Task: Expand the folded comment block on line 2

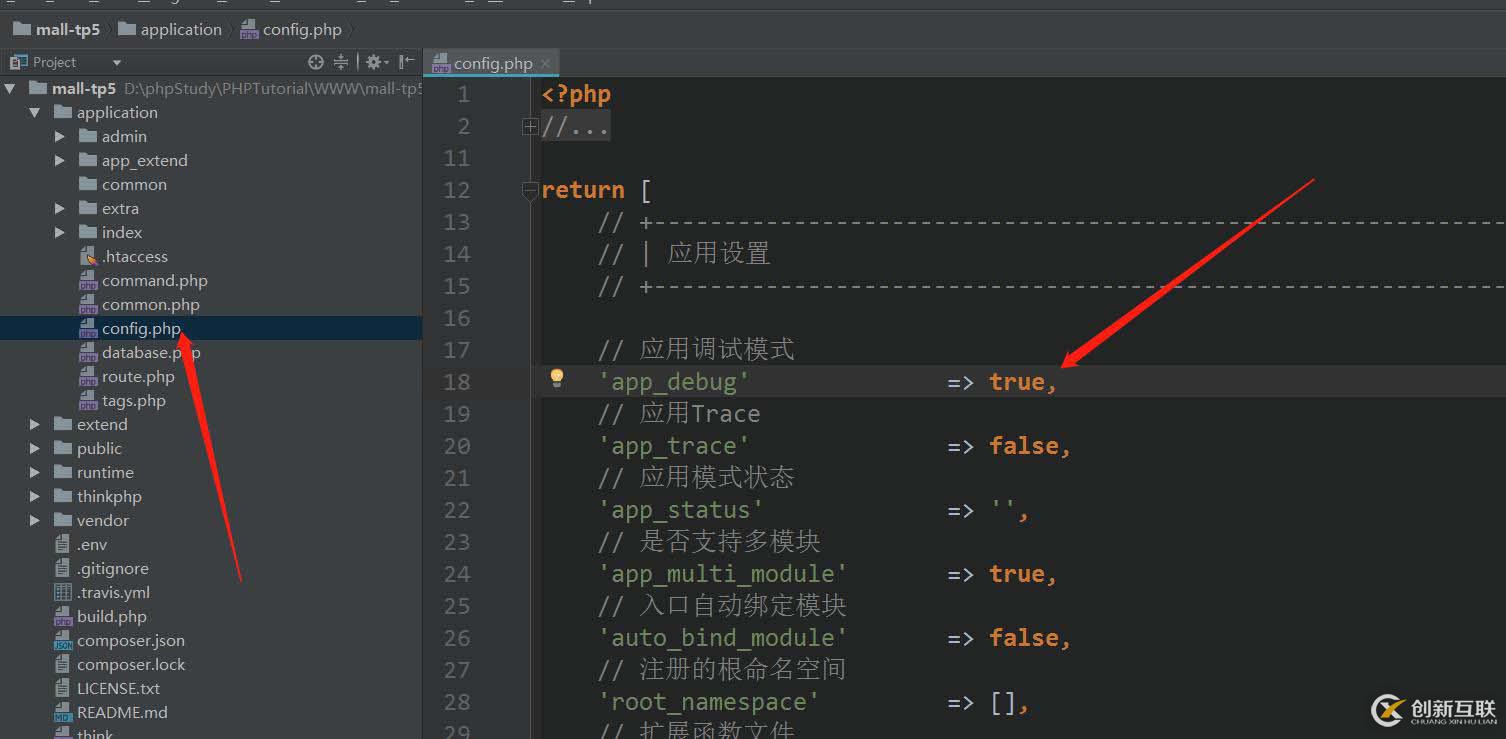Action: pos(530,126)
